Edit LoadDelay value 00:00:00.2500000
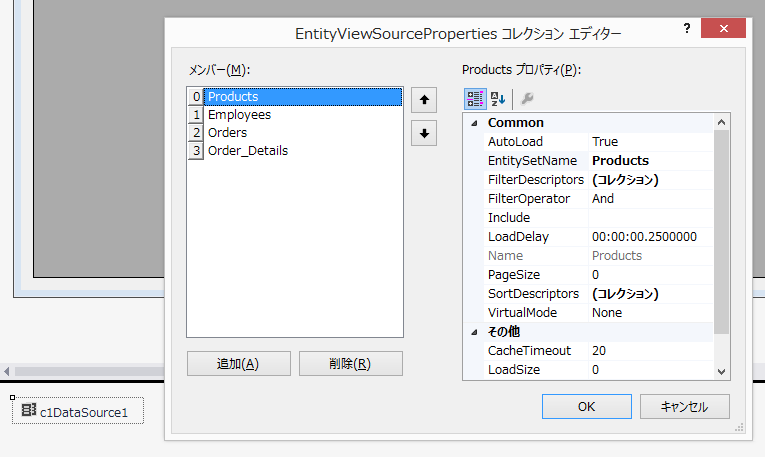Viewport: 765px width, 457px height. pos(651,237)
